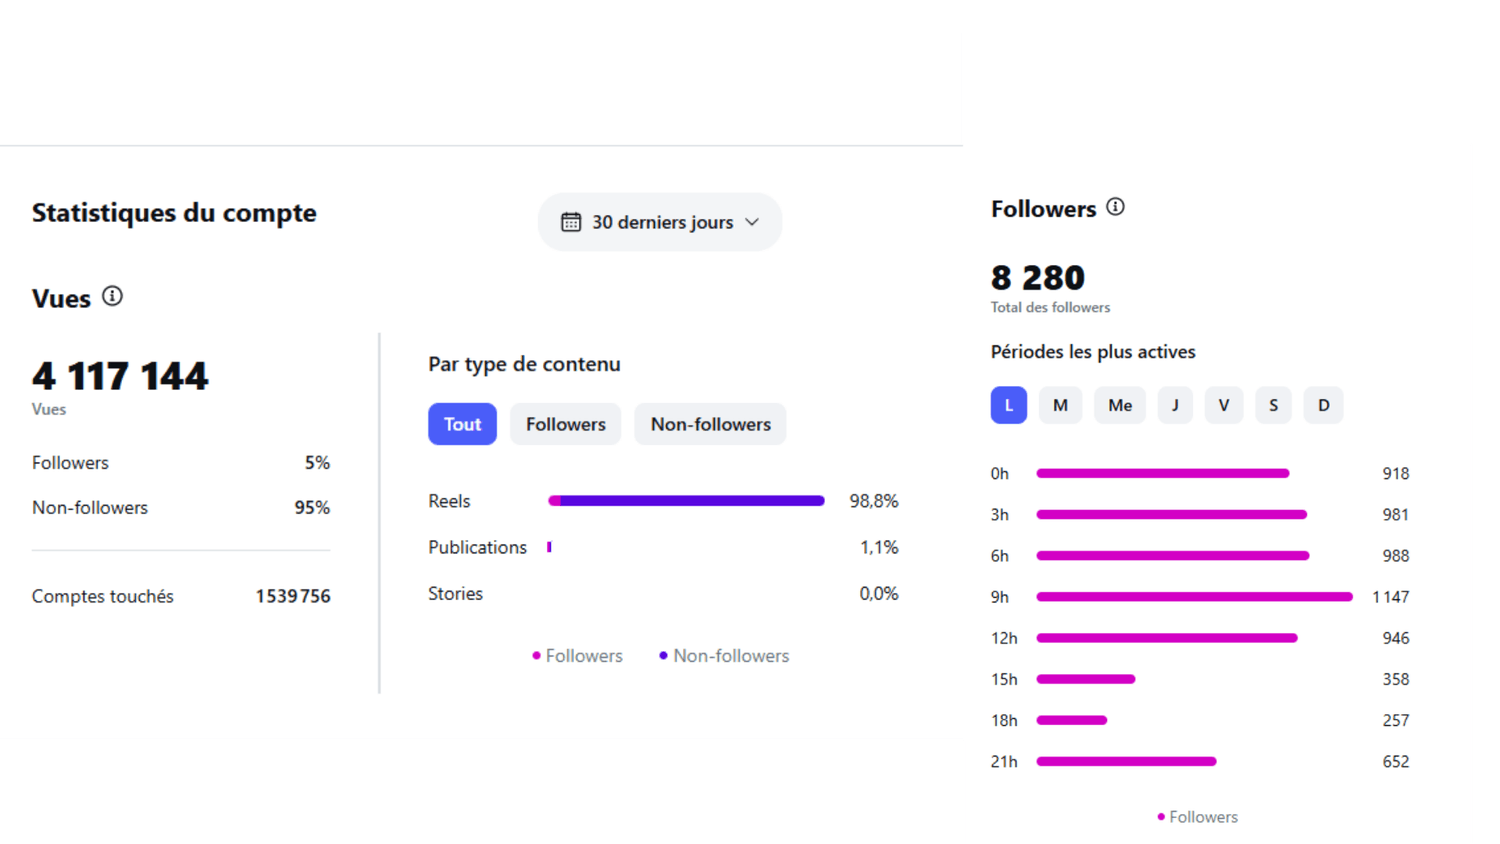
Task: Select day M in active periods
Action: pyautogui.click(x=1060, y=405)
